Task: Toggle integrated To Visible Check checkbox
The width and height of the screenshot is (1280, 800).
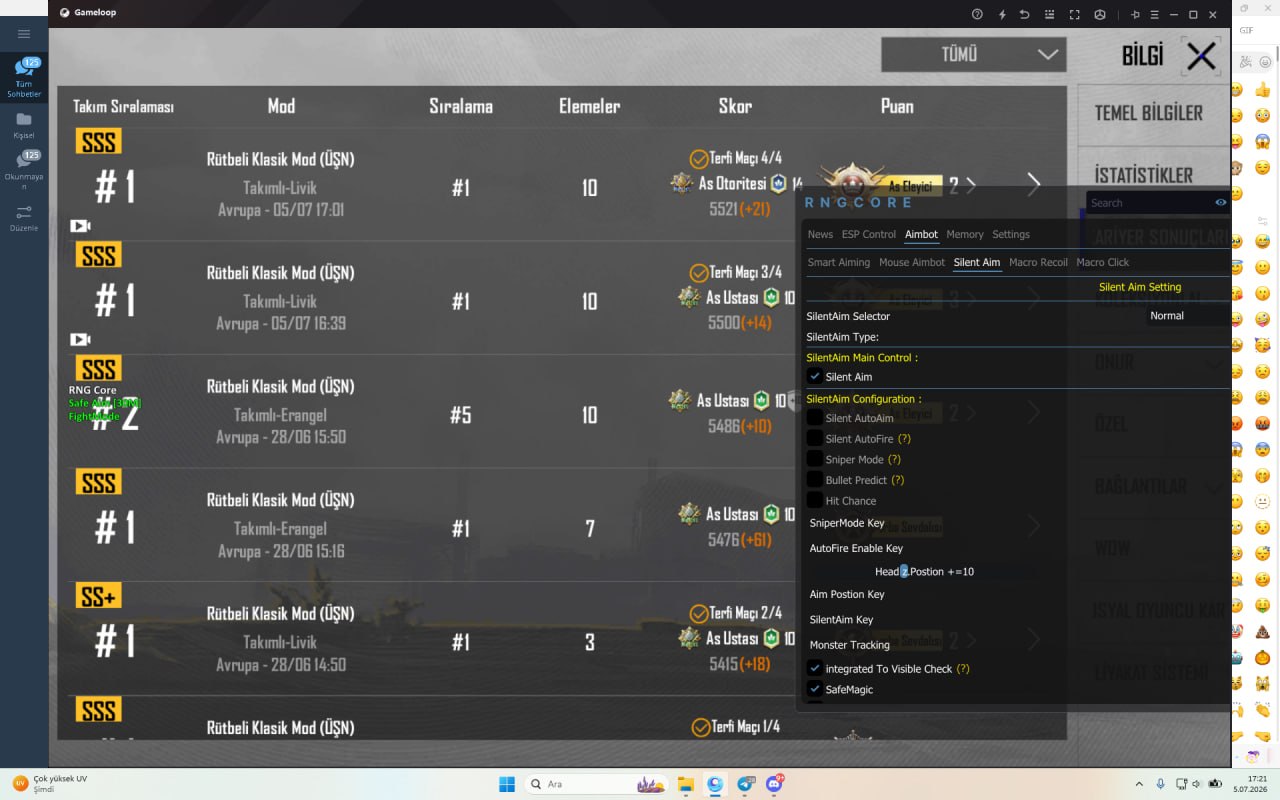Action: (x=815, y=668)
